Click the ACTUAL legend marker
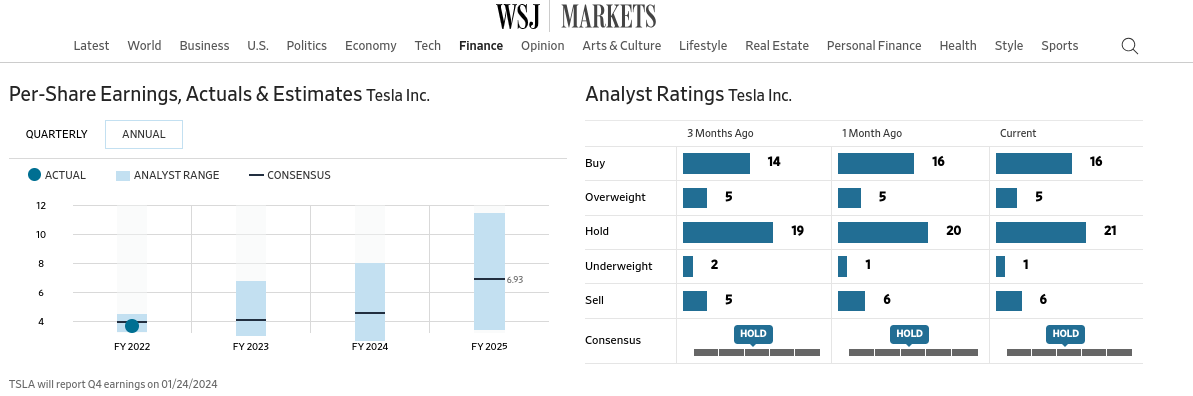Image resolution: width=1193 pixels, height=396 pixels. click(33, 175)
